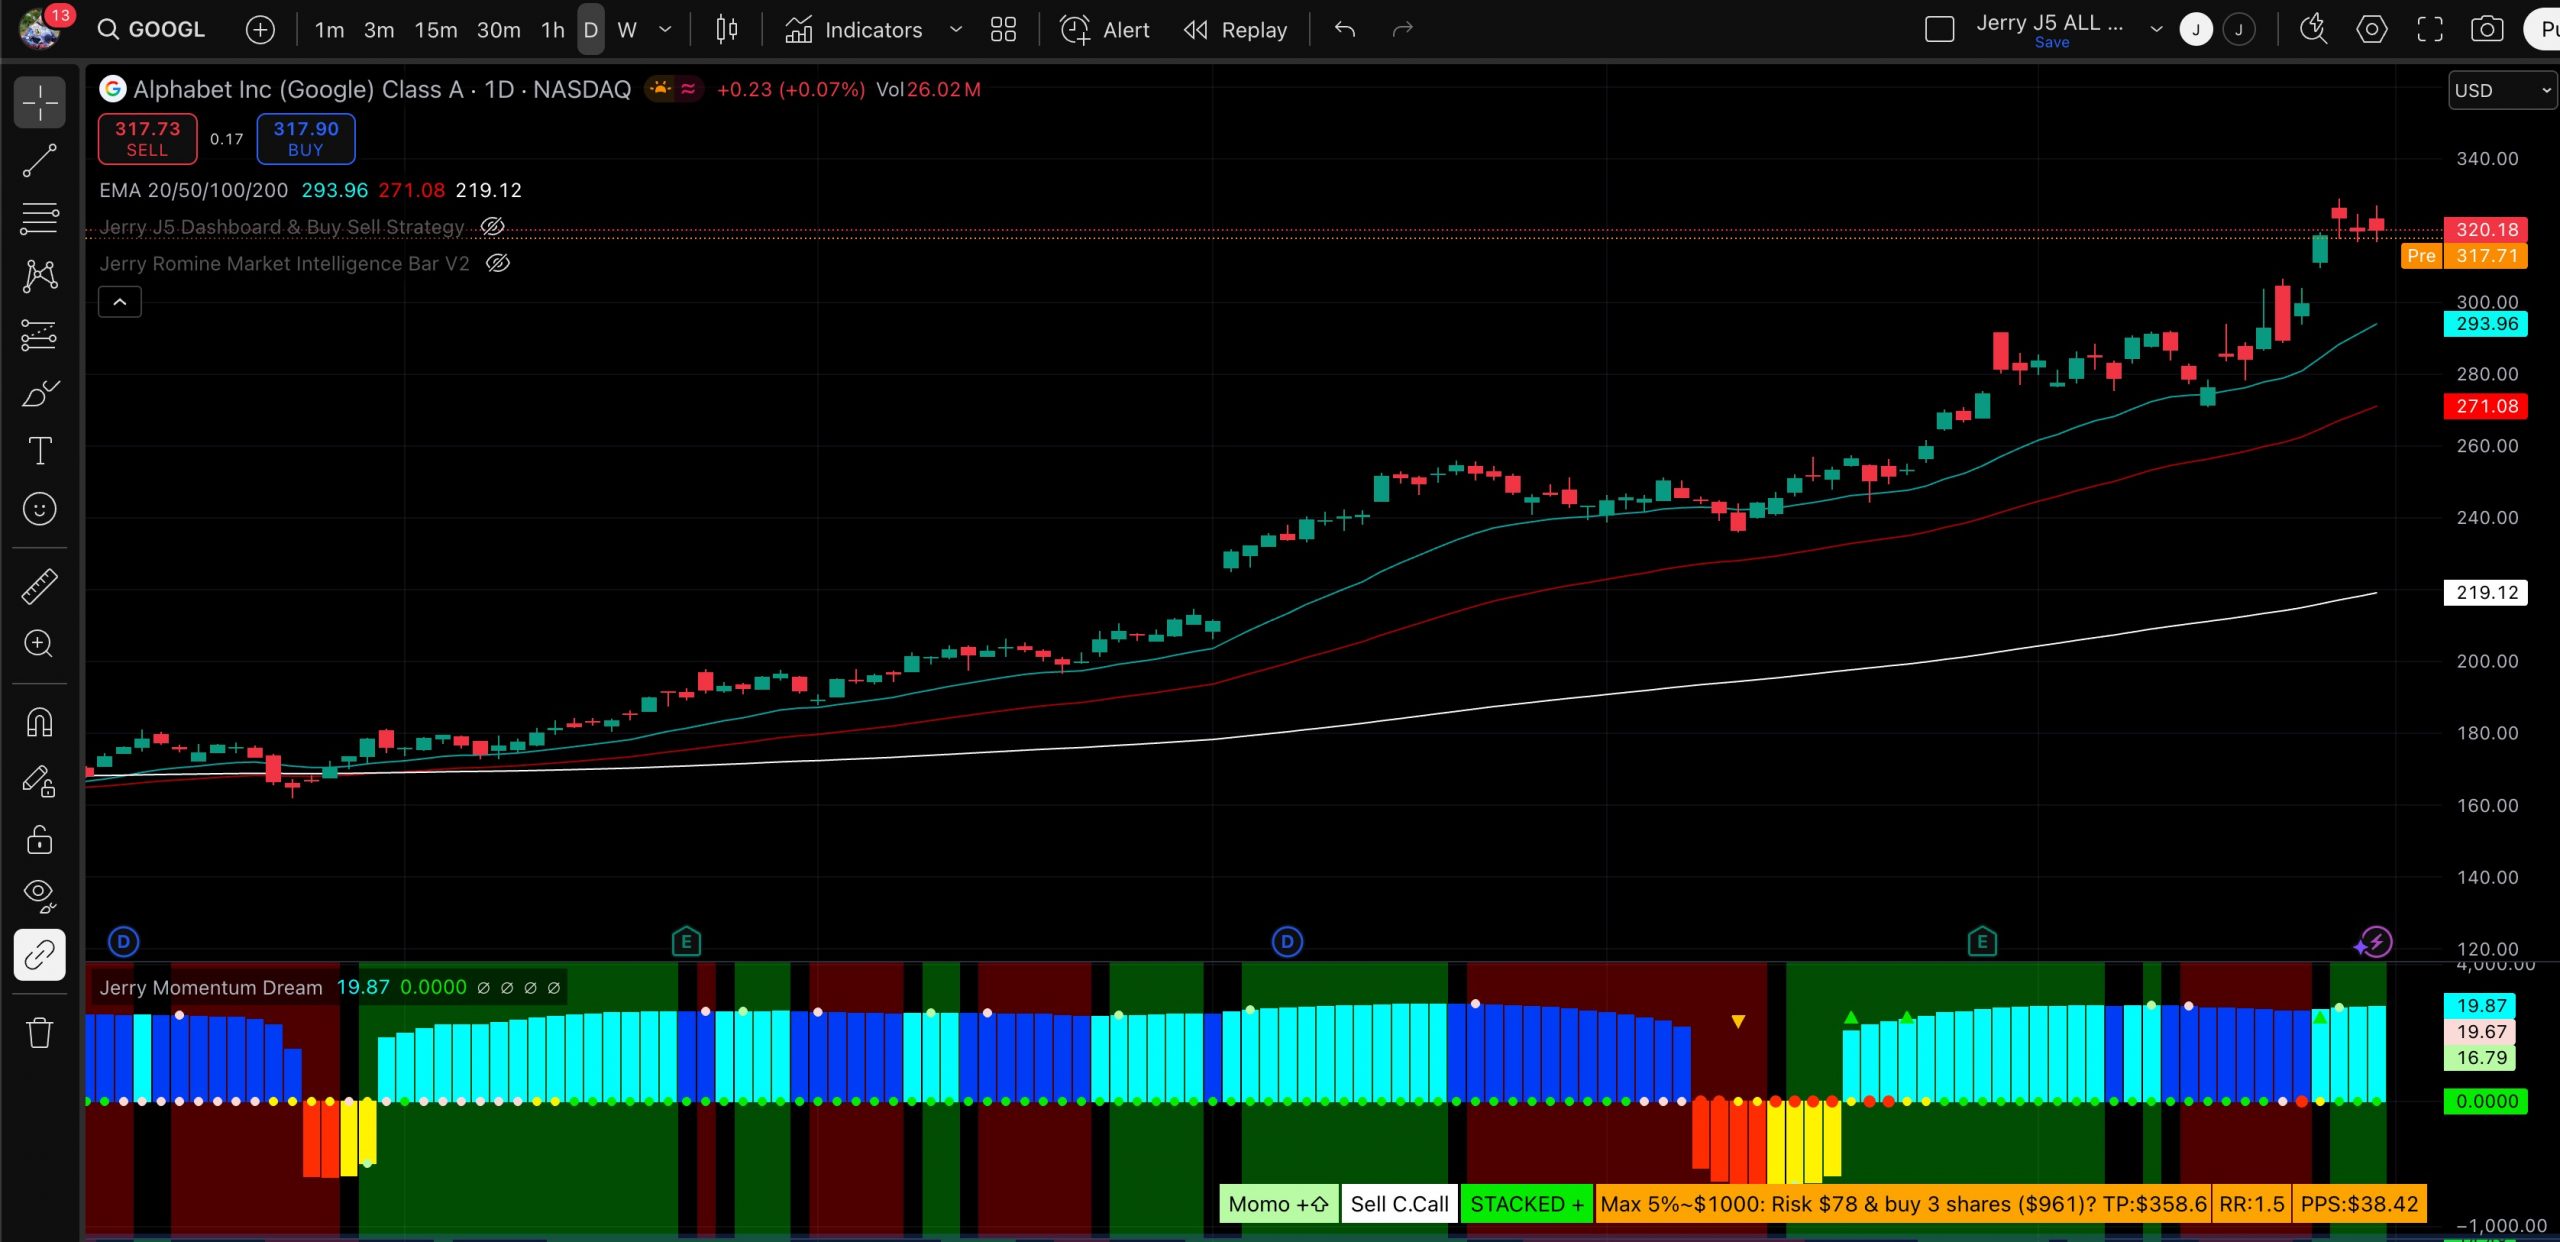Switch to the 15m timeframe
The width and height of the screenshot is (2560, 1242).
click(435, 30)
